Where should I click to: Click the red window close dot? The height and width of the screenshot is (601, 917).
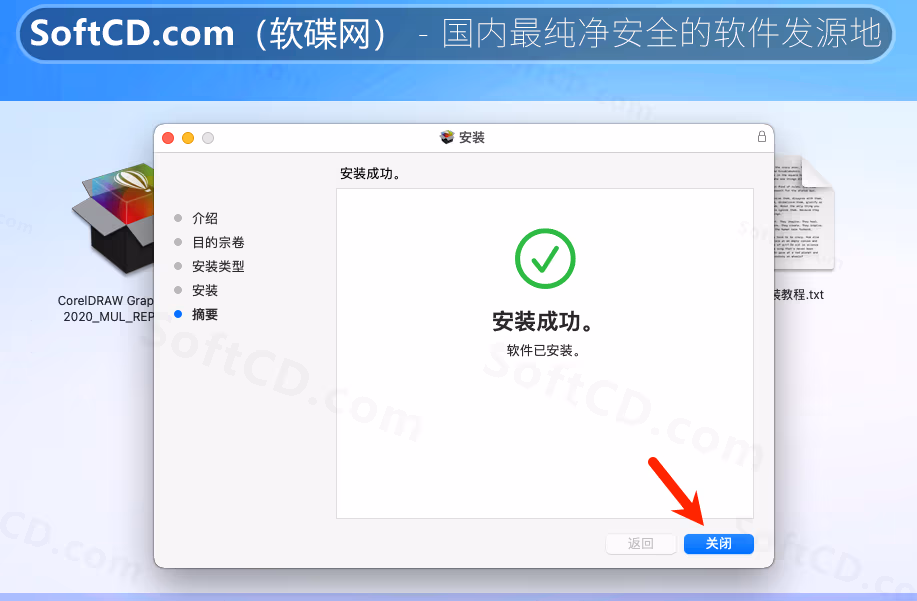pyautogui.click(x=168, y=138)
